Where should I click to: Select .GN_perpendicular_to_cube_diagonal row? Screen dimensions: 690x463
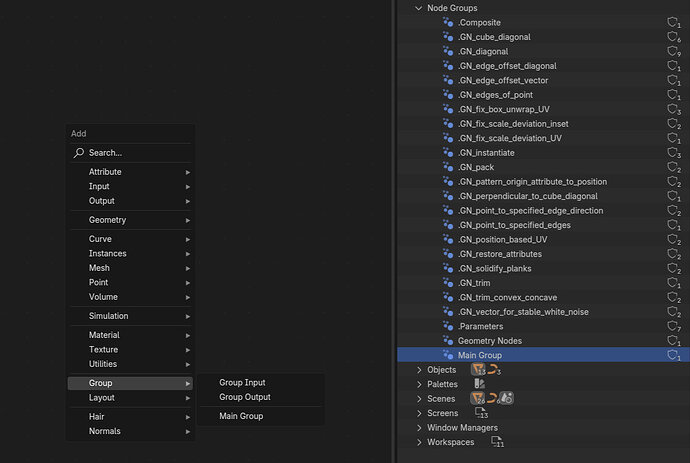(543, 196)
